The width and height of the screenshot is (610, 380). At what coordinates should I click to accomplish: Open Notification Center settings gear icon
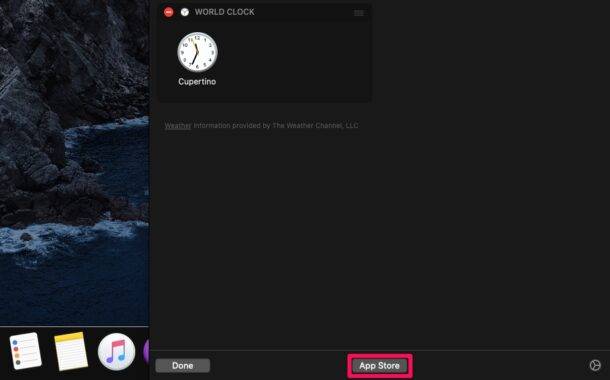coord(595,365)
